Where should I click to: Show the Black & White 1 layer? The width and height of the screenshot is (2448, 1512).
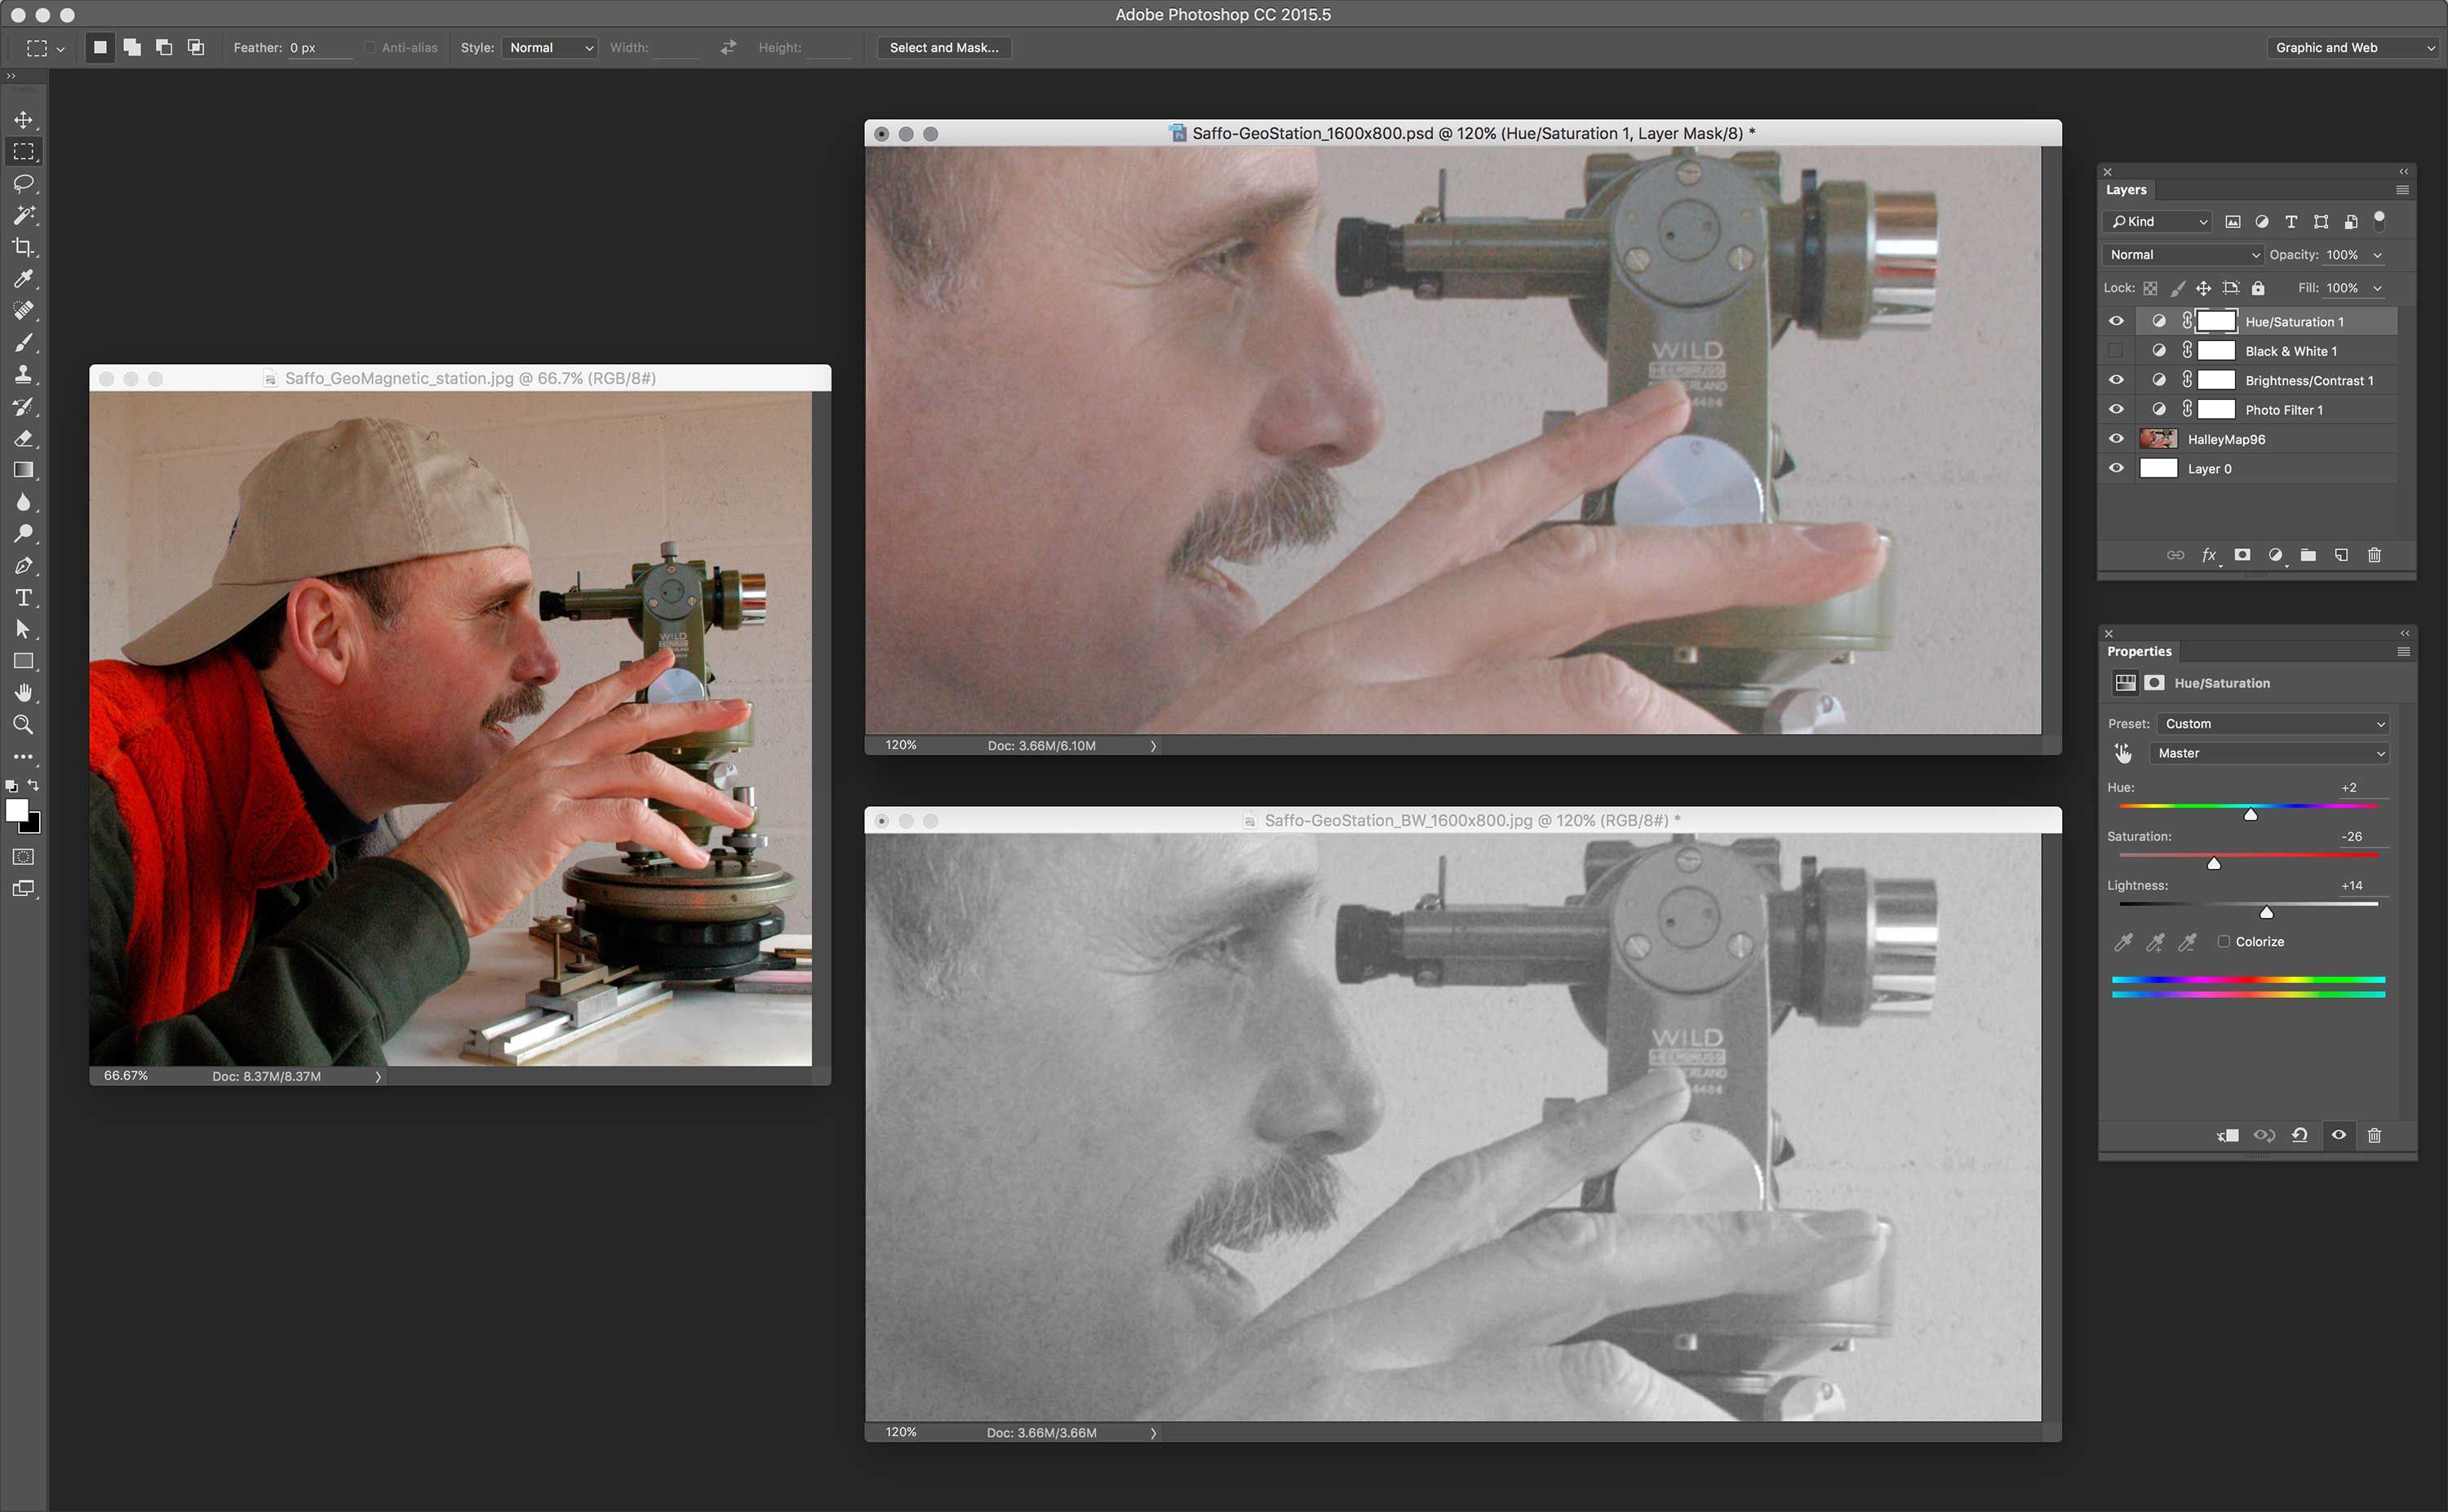pos(2116,351)
